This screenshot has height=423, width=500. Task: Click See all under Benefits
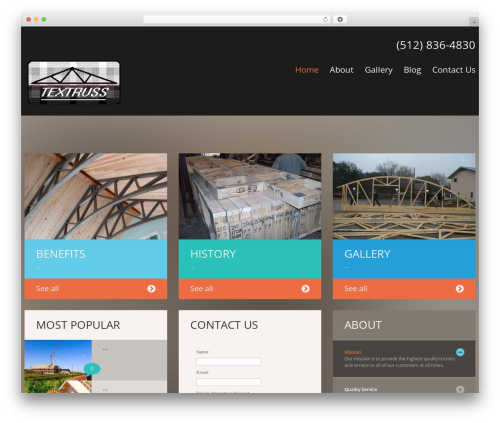tap(47, 288)
